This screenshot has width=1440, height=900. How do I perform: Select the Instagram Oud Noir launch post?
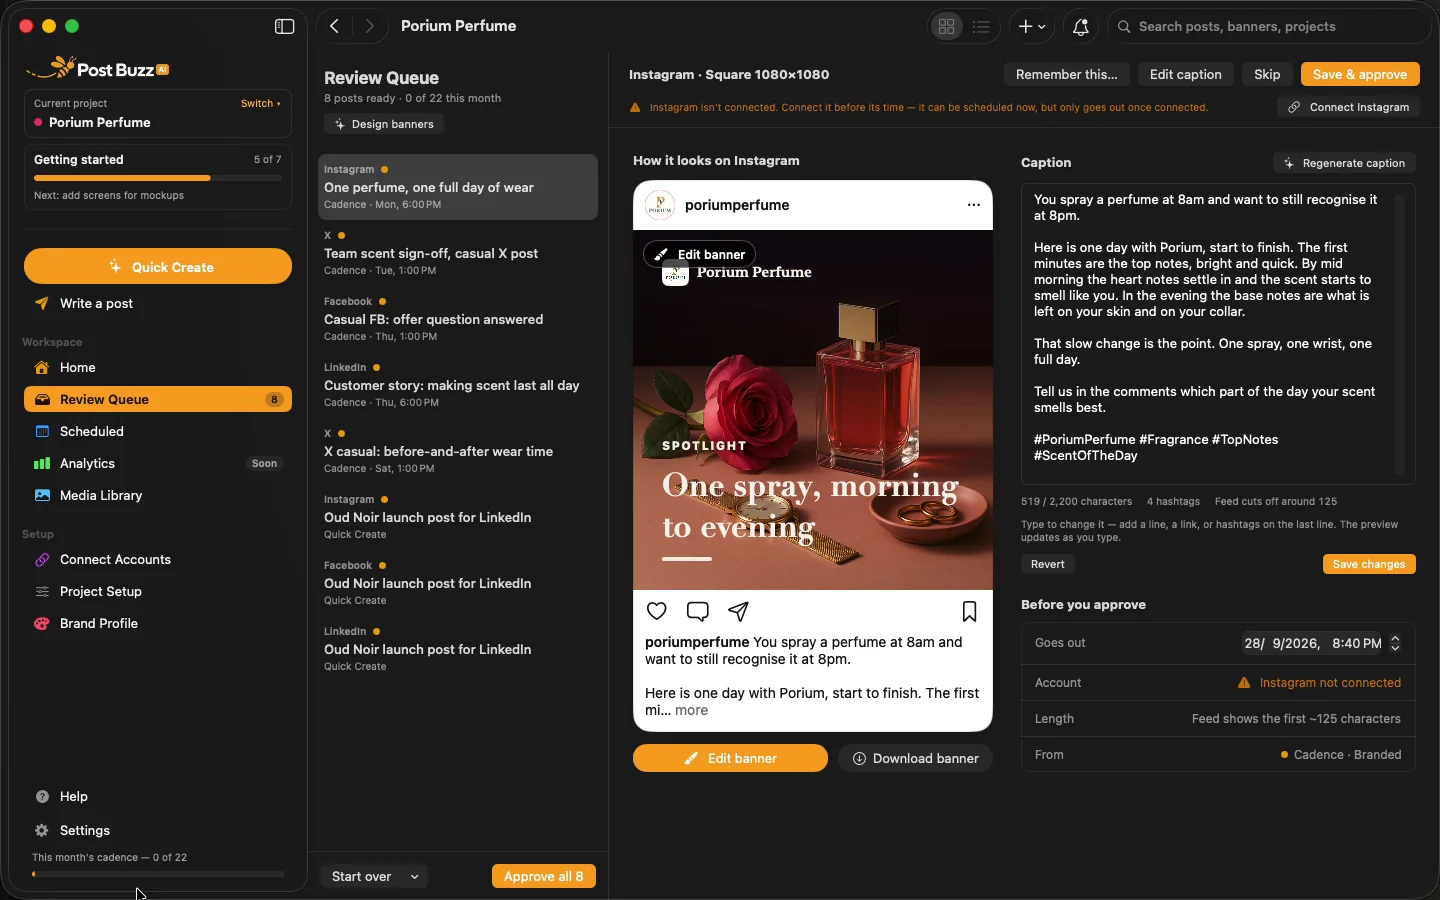(x=458, y=517)
